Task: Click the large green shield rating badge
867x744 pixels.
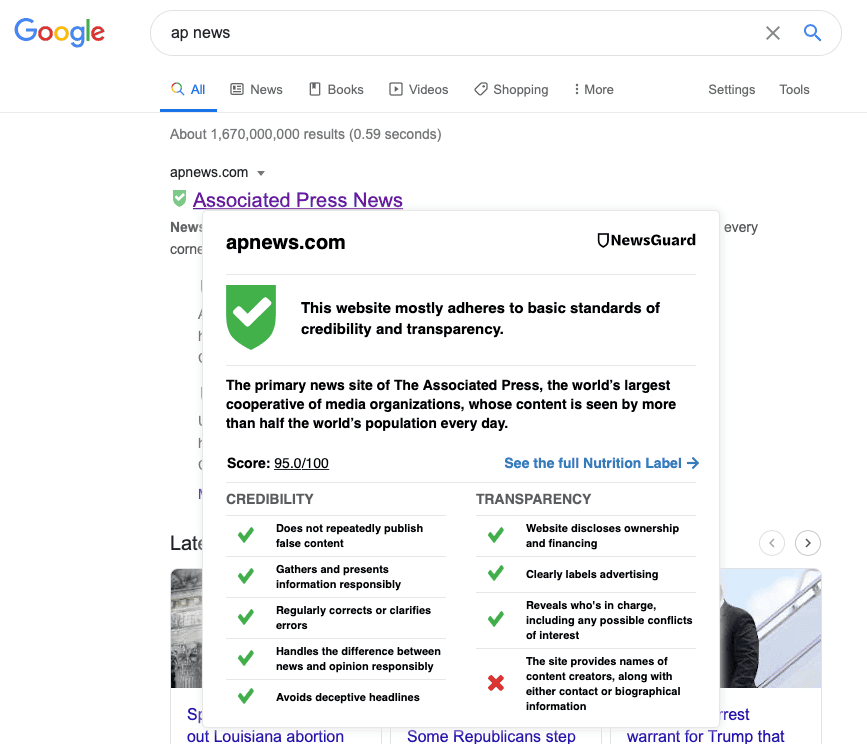Action: (x=251, y=317)
